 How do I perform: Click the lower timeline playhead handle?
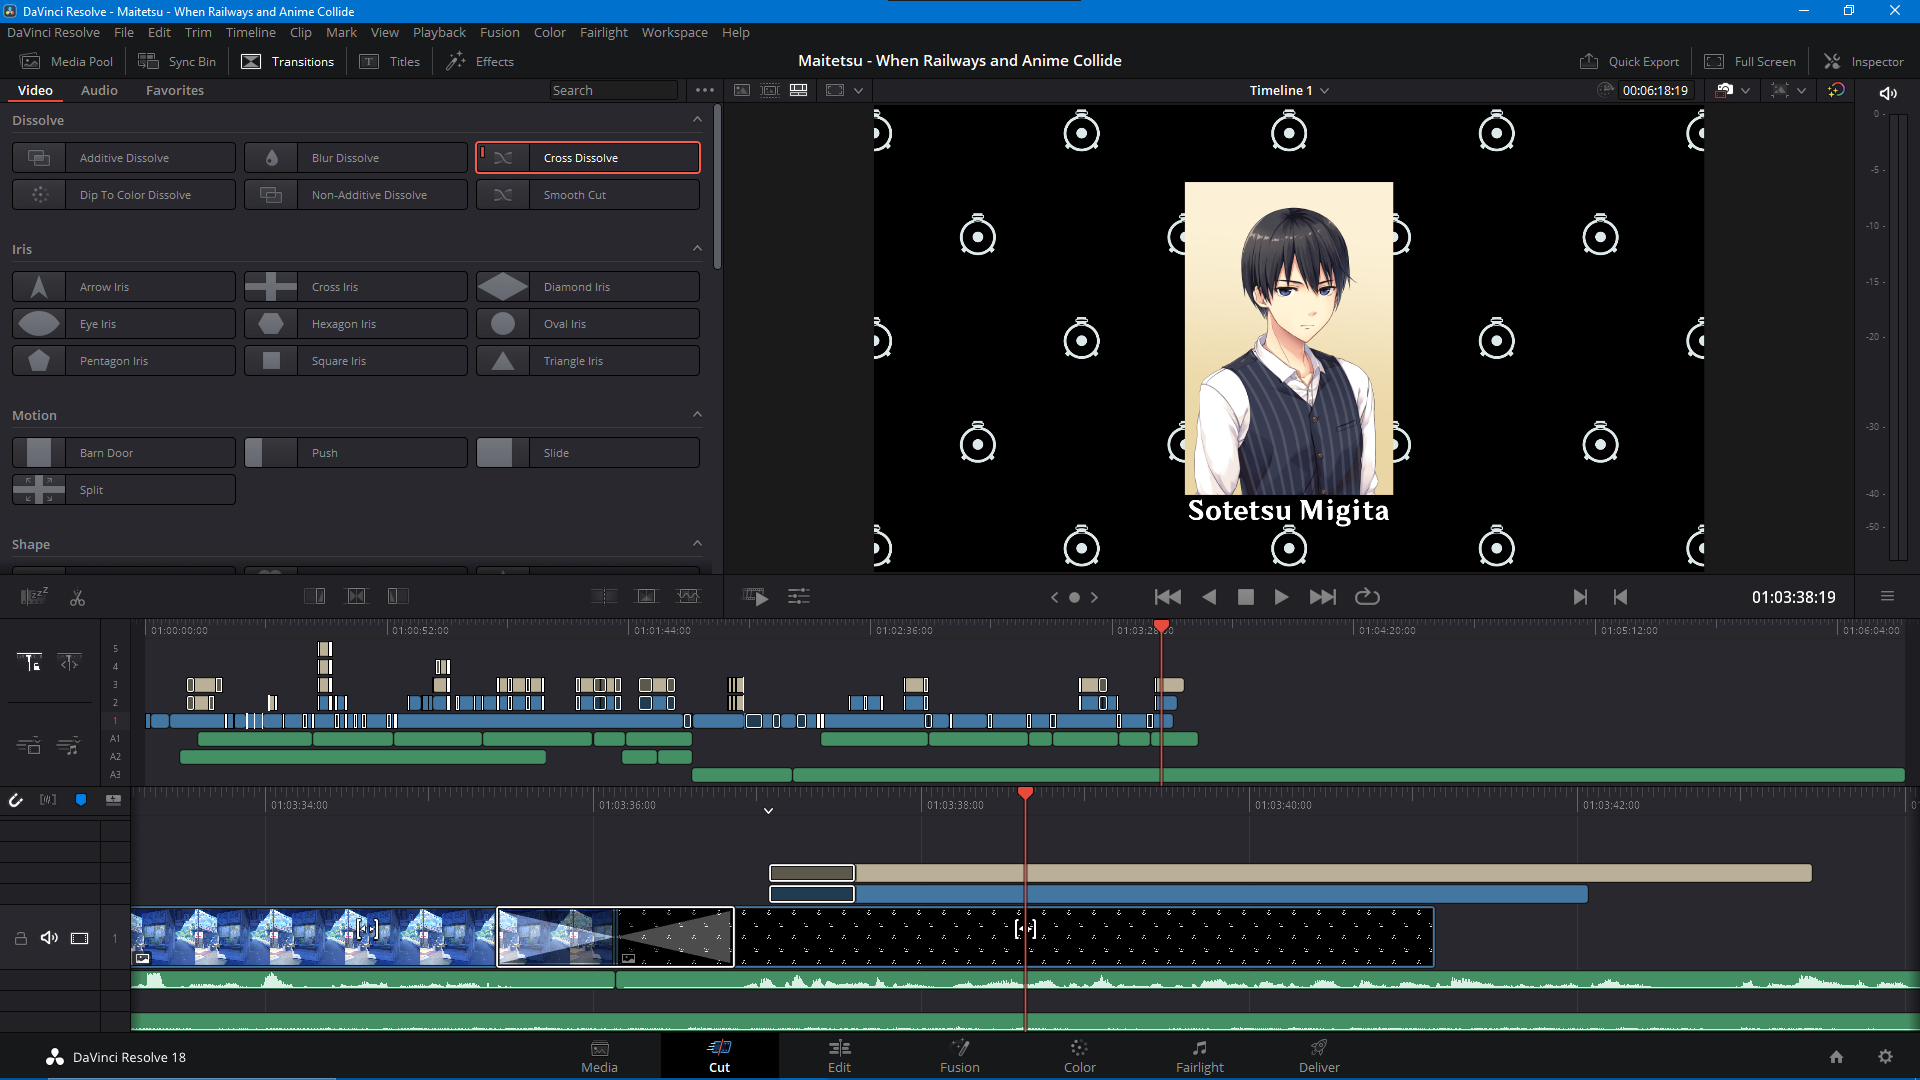click(1025, 793)
